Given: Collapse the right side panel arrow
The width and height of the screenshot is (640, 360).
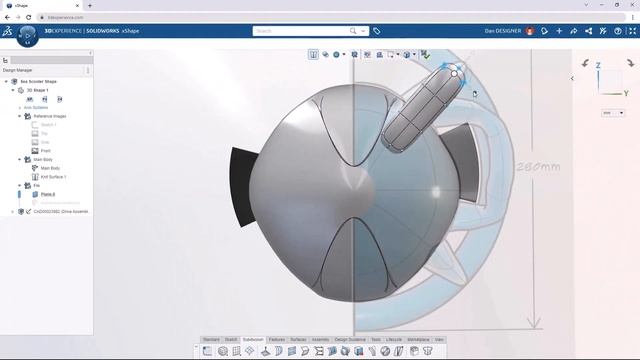Looking at the screenshot, I should 572,78.
